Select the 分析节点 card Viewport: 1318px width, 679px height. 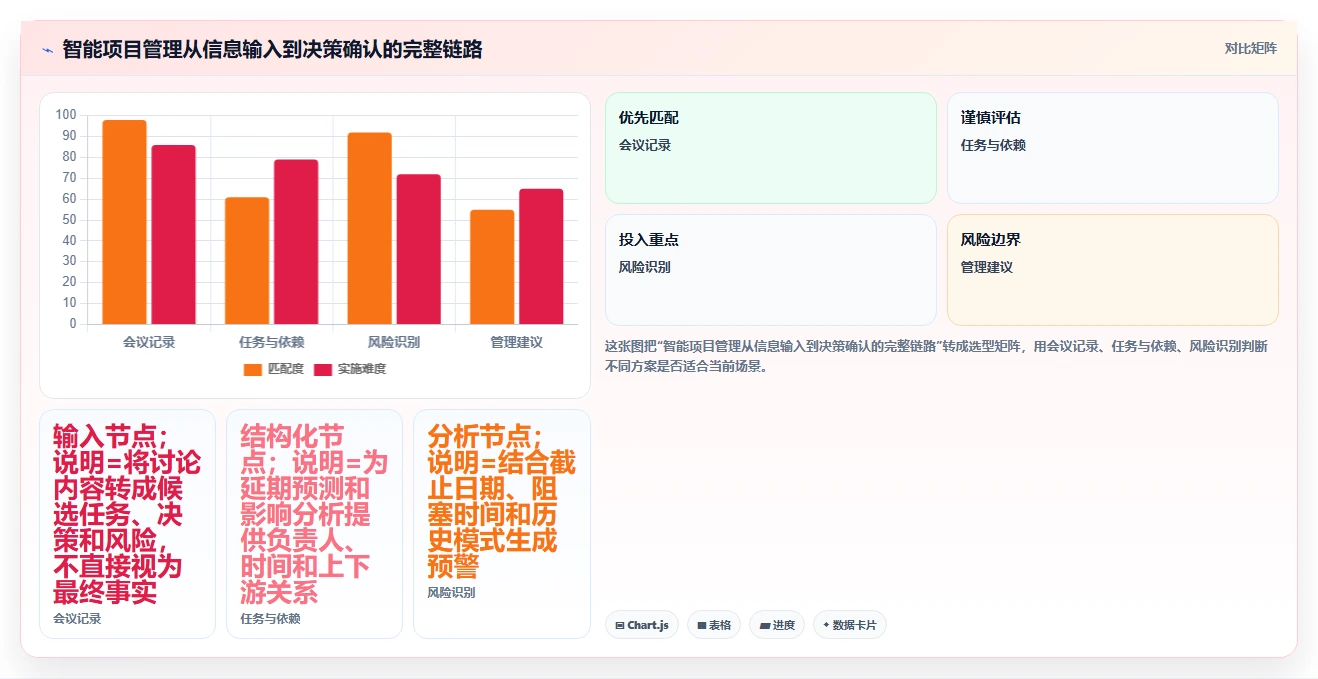point(502,524)
